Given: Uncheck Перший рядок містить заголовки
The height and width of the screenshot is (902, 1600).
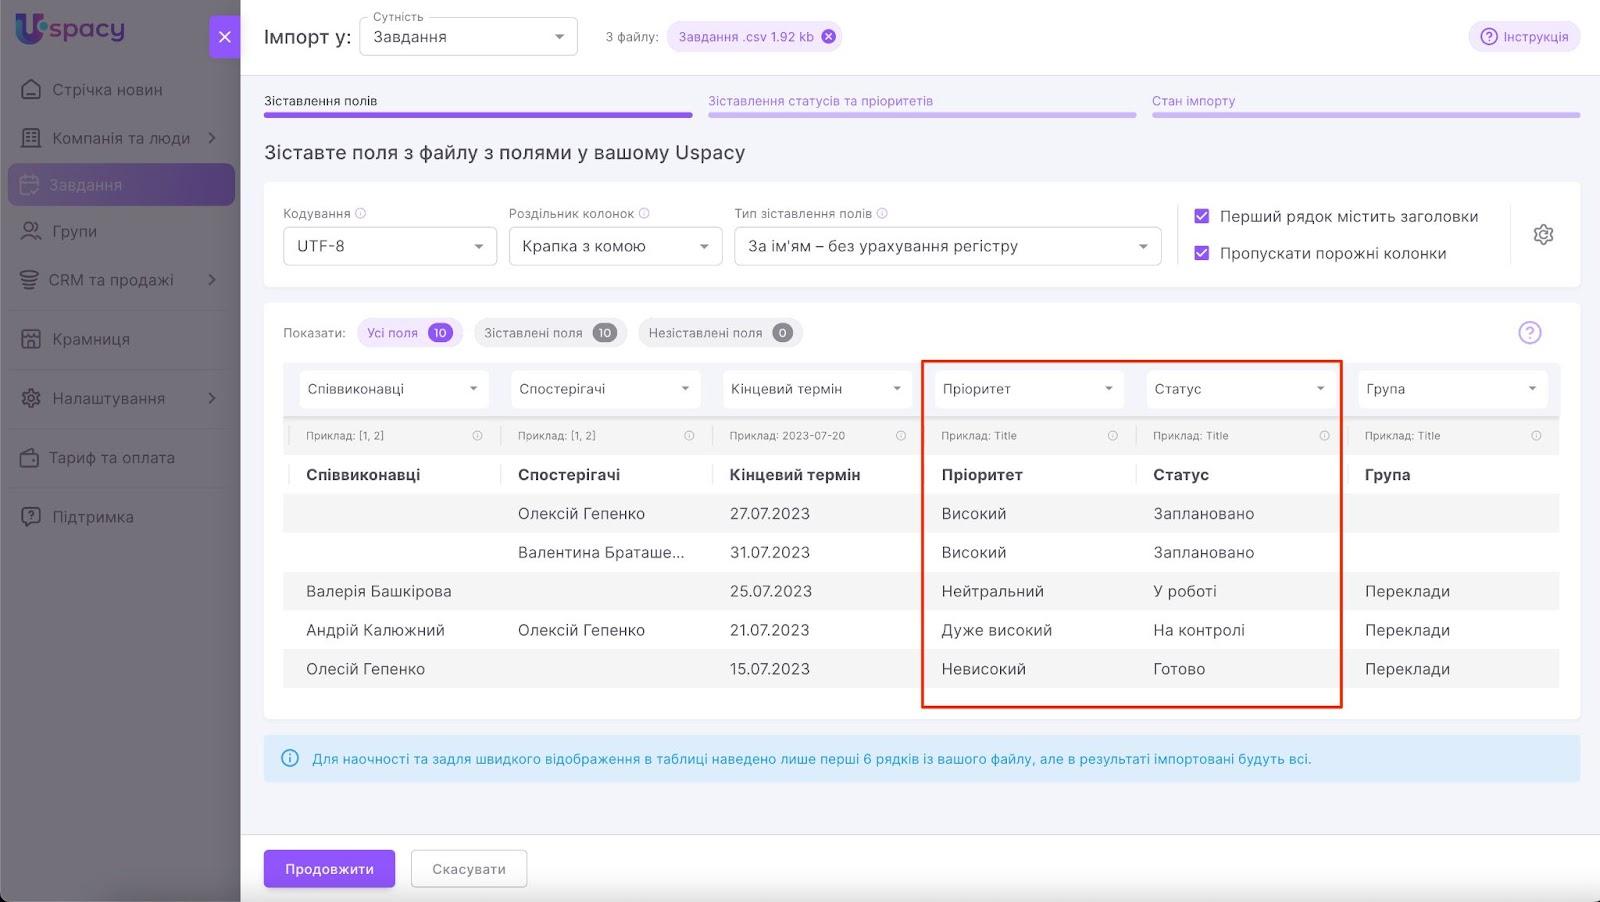Looking at the screenshot, I should click(1202, 216).
